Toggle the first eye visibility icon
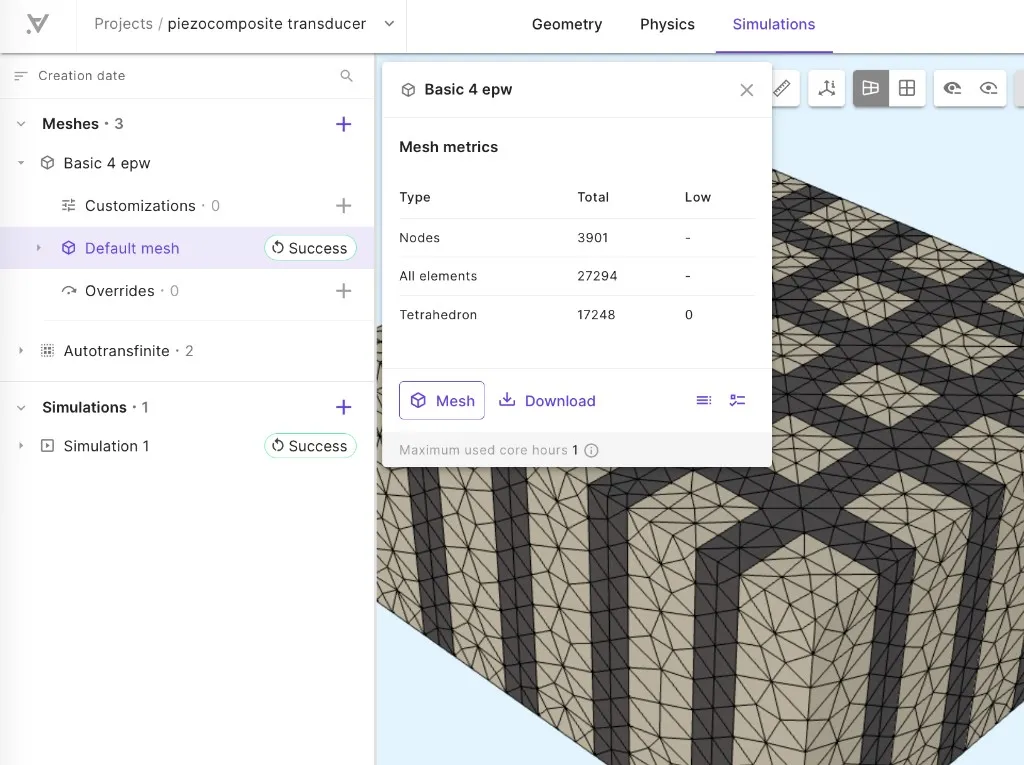 (952, 88)
